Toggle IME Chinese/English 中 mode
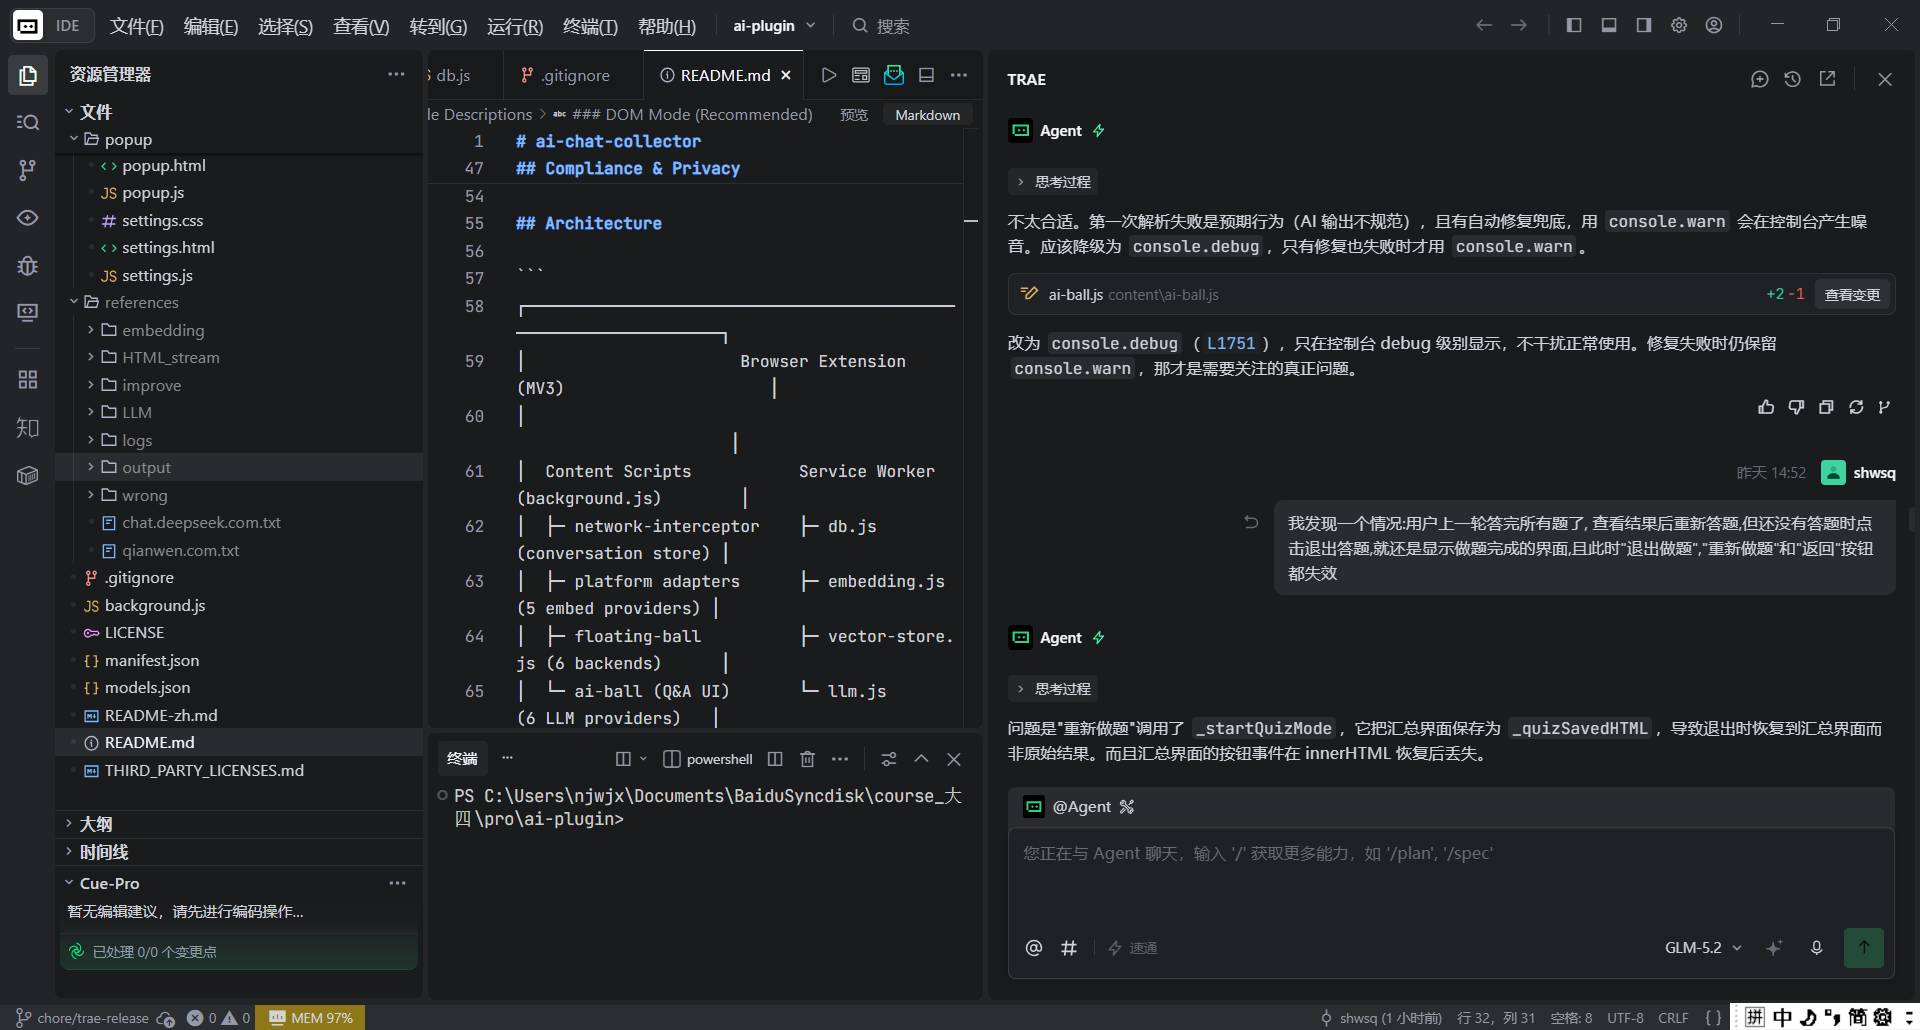The height and width of the screenshot is (1030, 1920). pos(1783,1018)
